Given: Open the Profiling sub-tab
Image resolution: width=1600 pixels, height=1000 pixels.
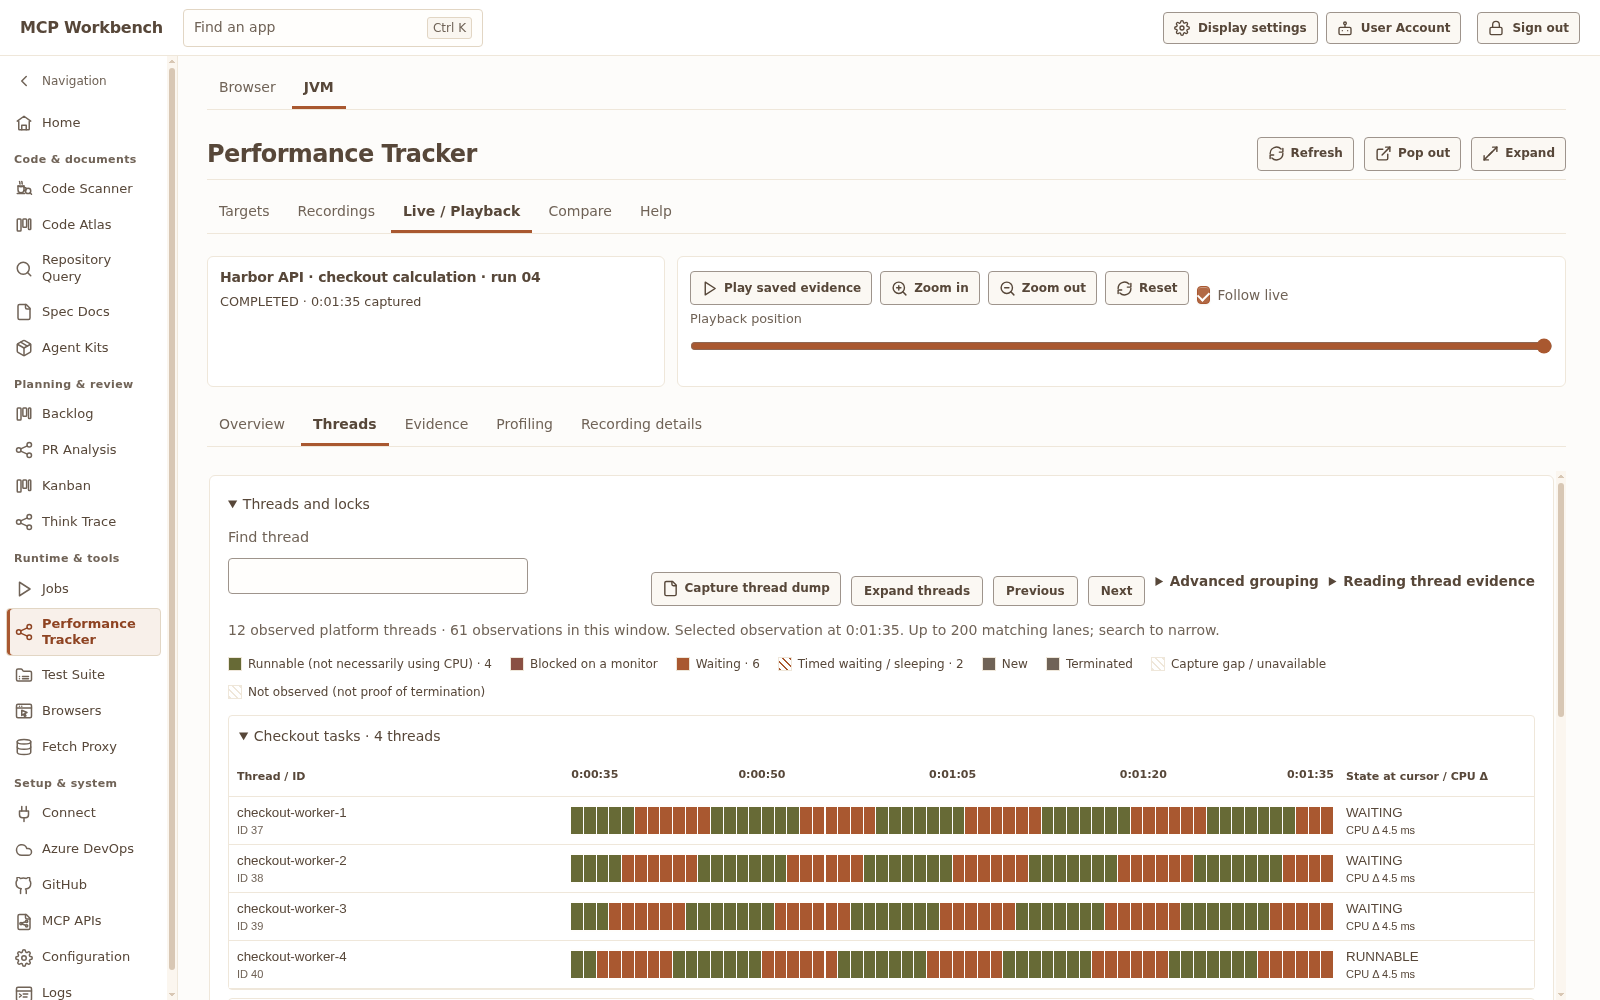Looking at the screenshot, I should [524, 424].
